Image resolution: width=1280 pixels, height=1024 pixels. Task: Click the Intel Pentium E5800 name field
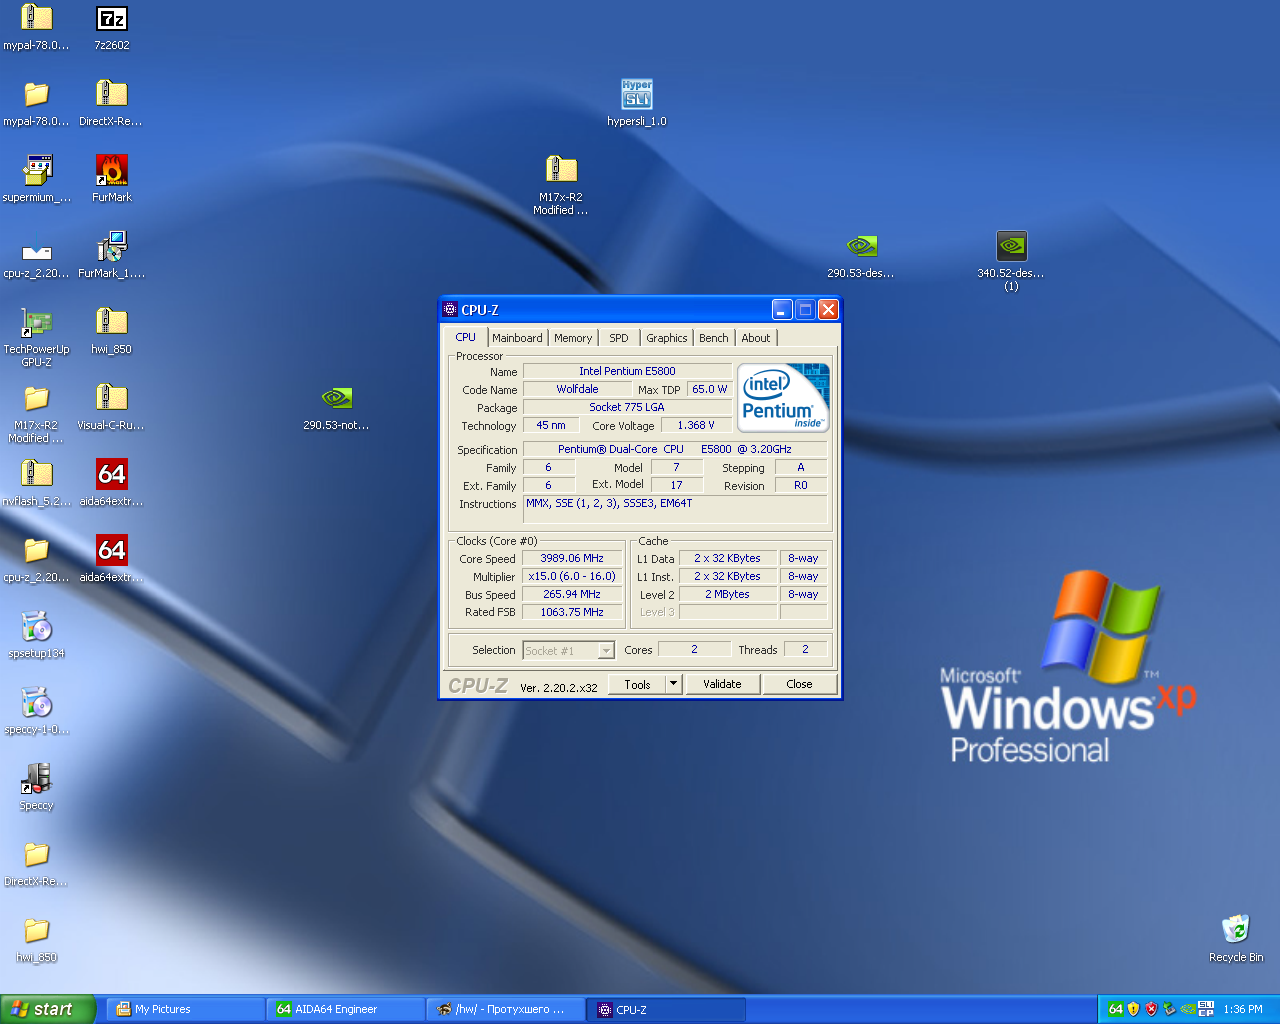coord(627,371)
